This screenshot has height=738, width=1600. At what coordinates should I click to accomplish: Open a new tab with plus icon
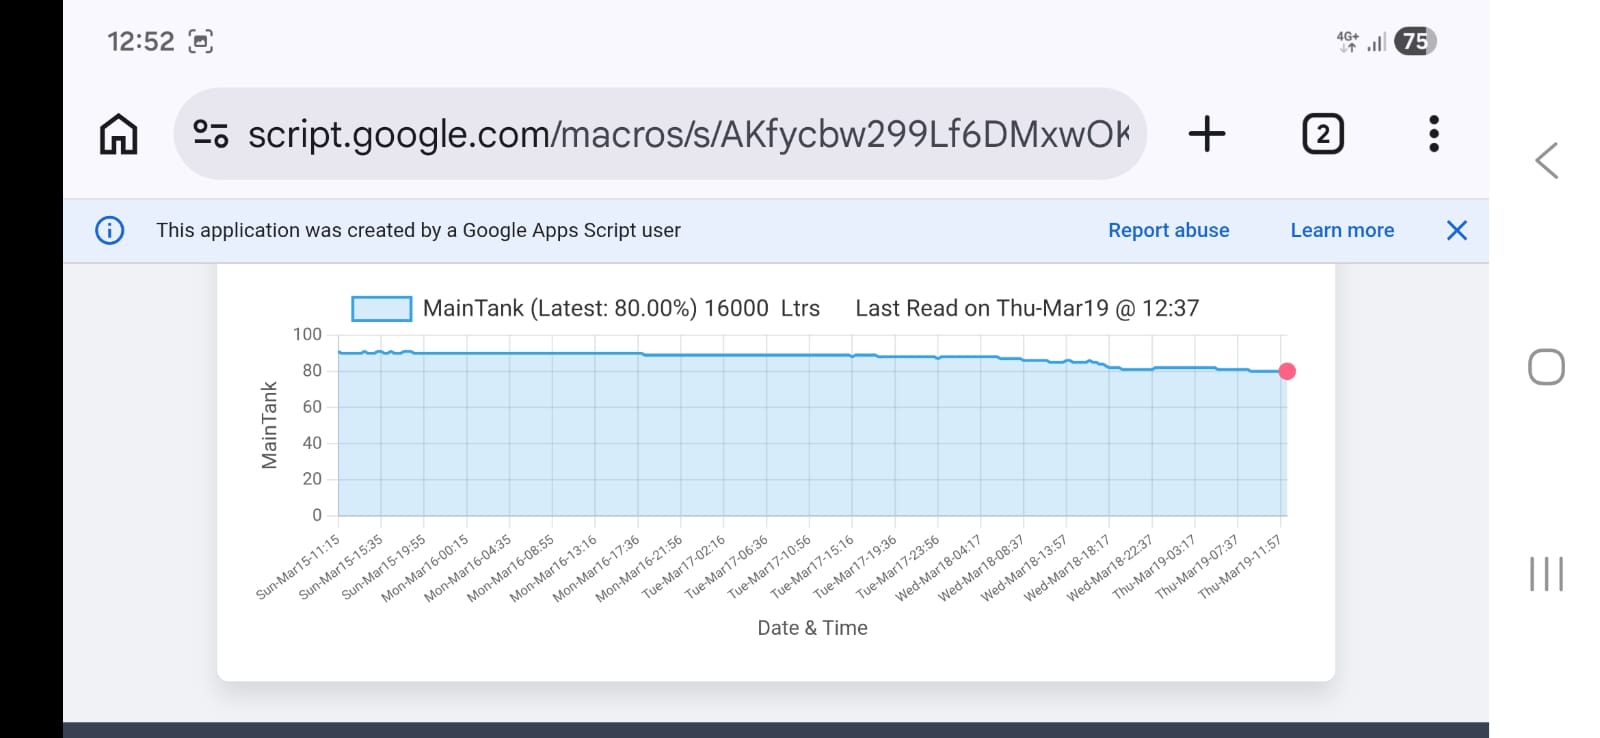coord(1207,134)
